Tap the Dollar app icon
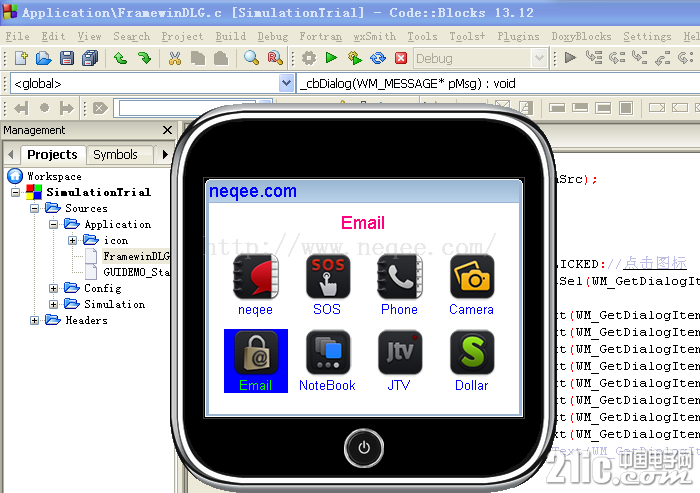 pyautogui.click(x=472, y=353)
